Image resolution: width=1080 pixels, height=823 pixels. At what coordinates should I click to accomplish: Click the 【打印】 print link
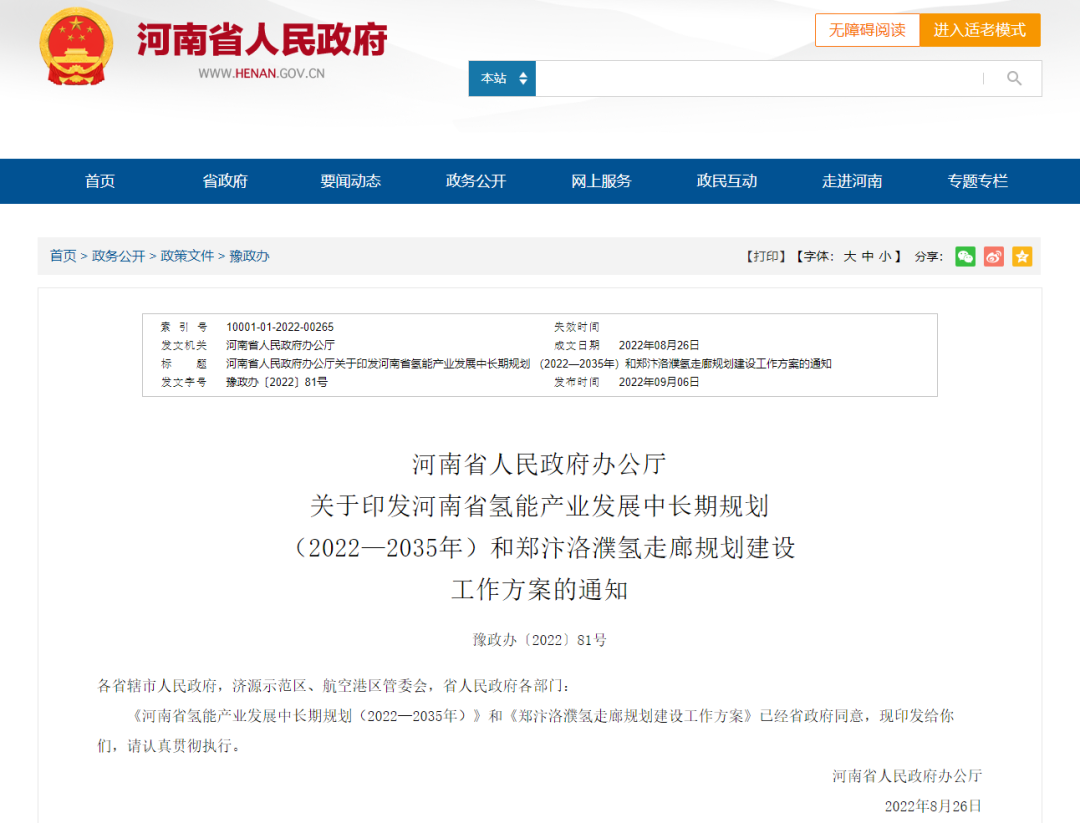766,257
